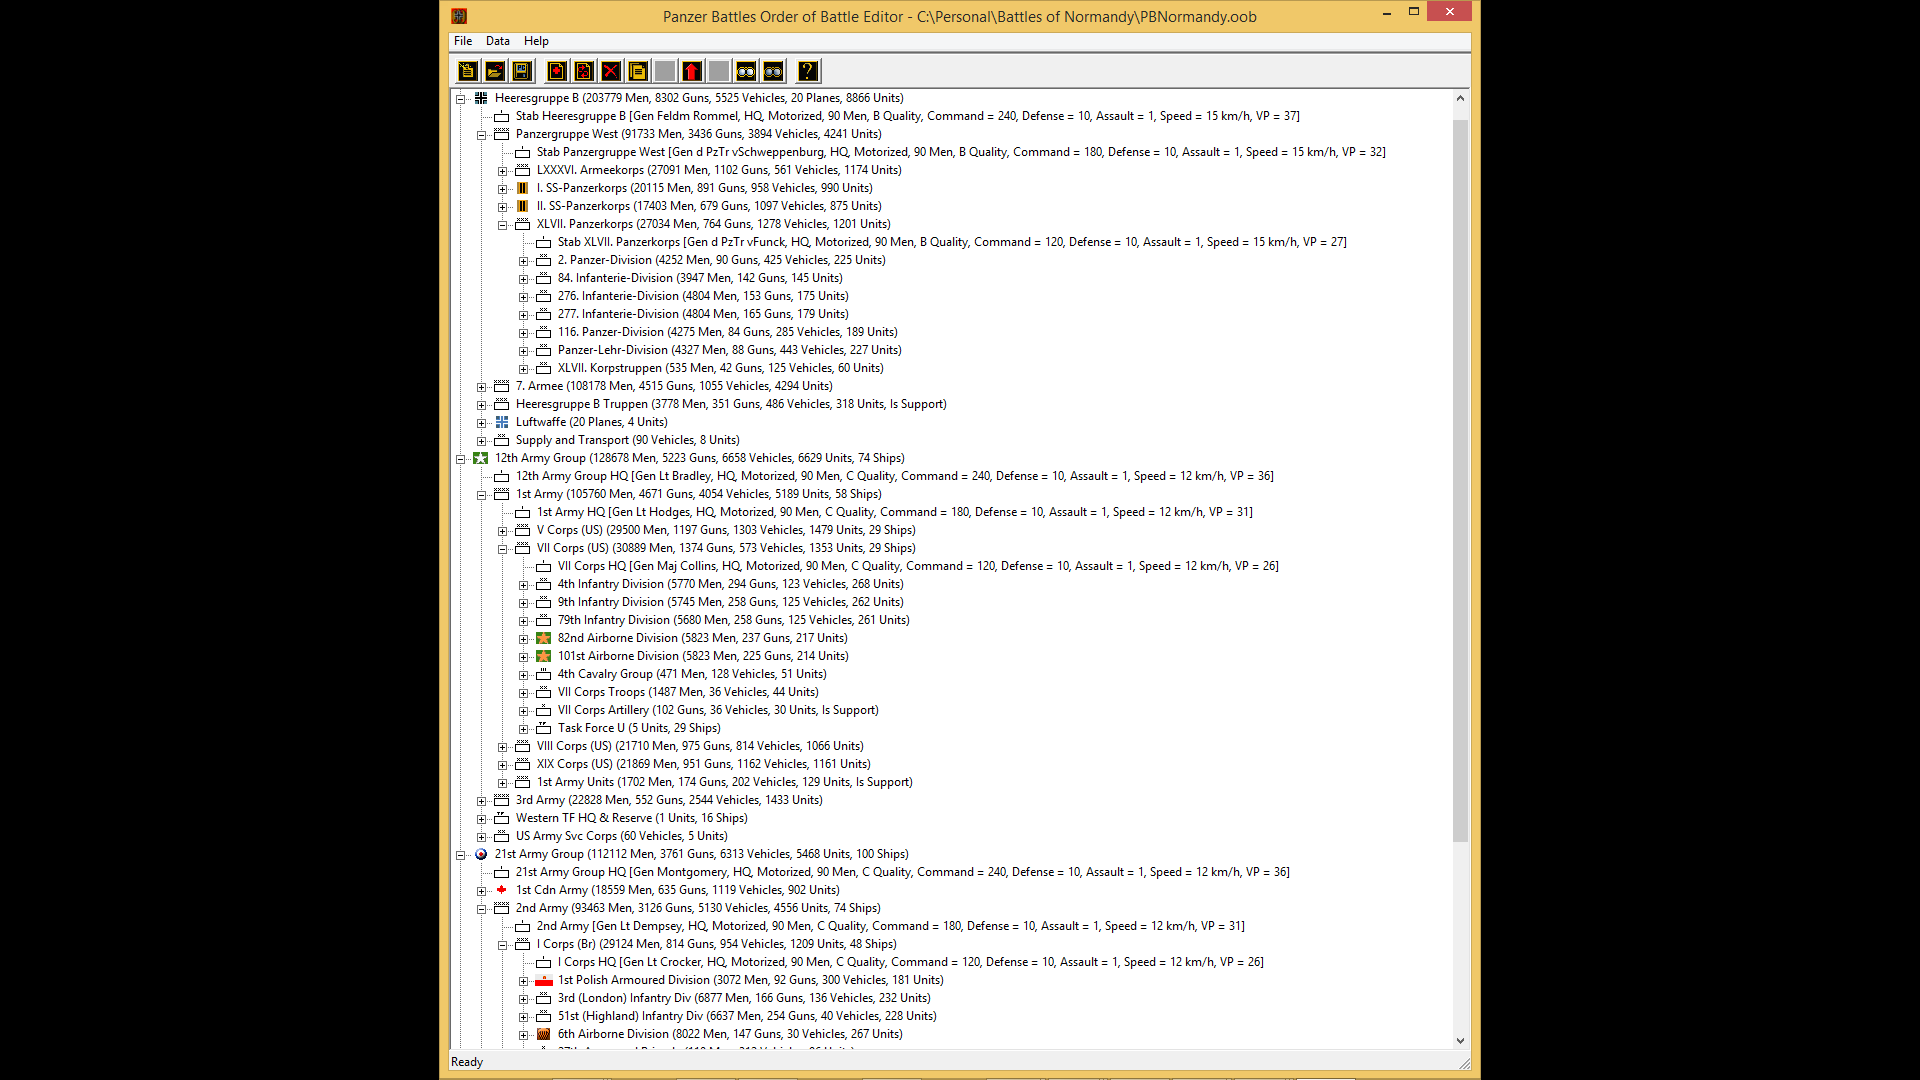Click the Luftwaffe formation icon
1920x1080 pixels.
point(502,422)
